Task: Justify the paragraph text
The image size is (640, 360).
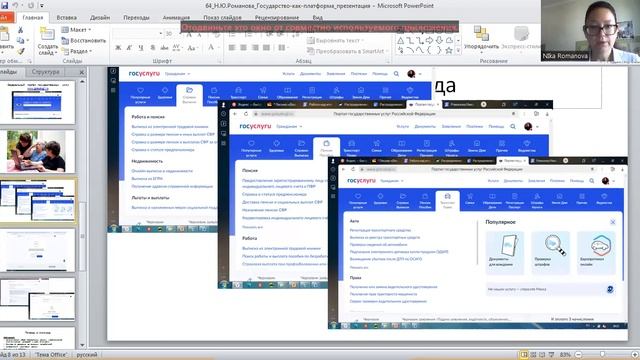Action: click(x=267, y=48)
